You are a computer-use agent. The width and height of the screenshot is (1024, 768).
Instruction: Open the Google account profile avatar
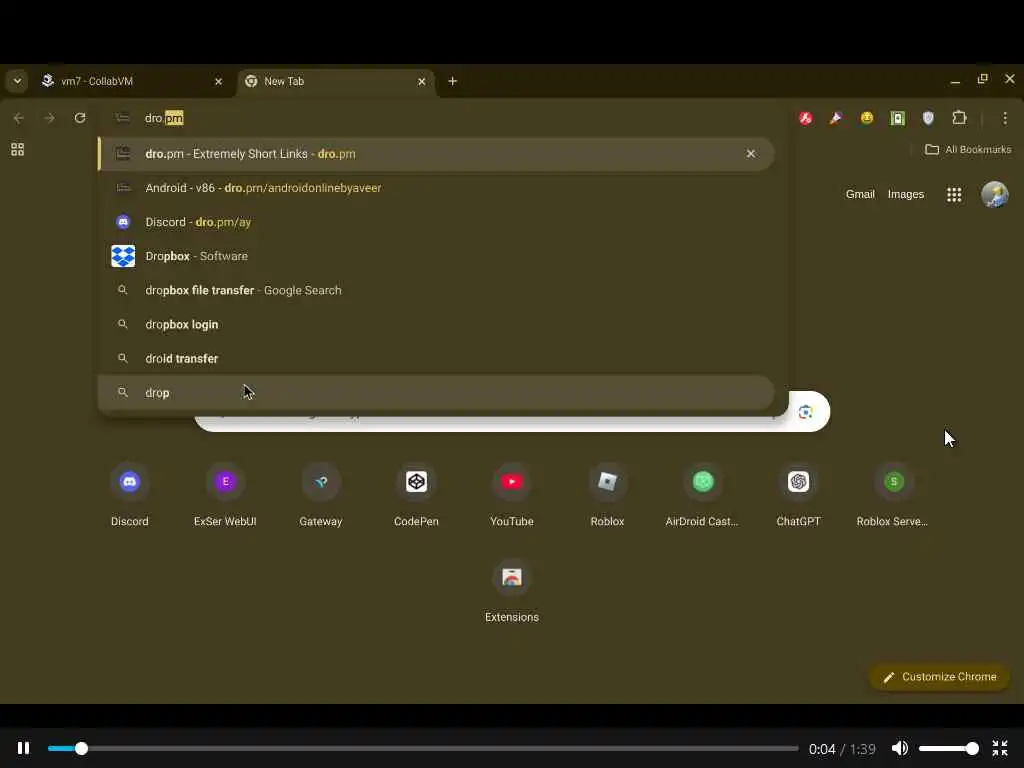[x=994, y=194]
